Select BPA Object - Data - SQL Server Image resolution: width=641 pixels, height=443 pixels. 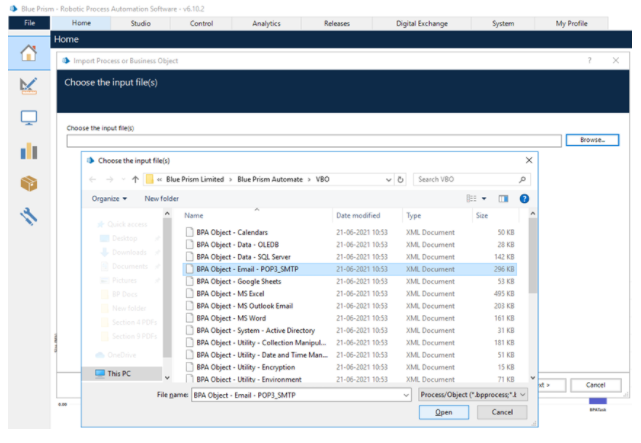tap(350, 257)
